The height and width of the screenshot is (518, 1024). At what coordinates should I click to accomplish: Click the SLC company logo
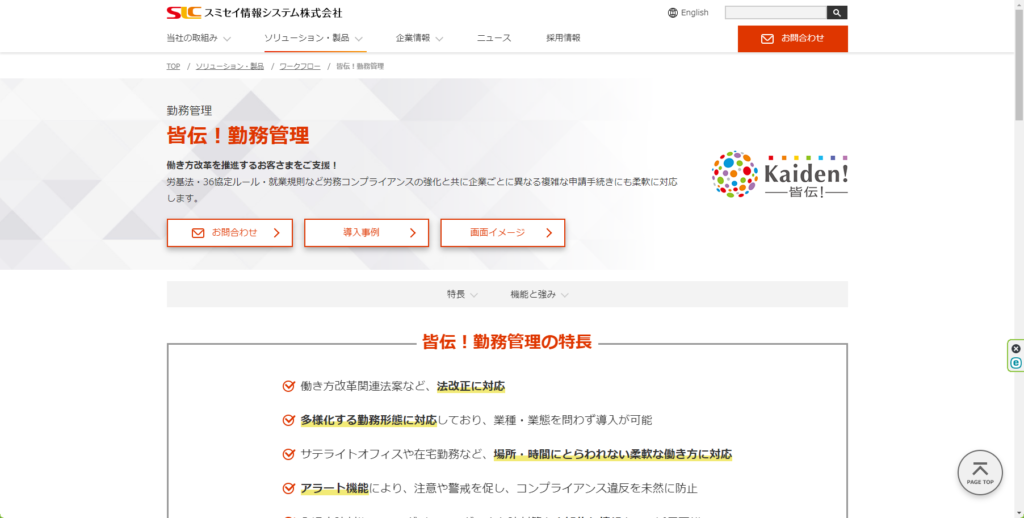point(184,12)
